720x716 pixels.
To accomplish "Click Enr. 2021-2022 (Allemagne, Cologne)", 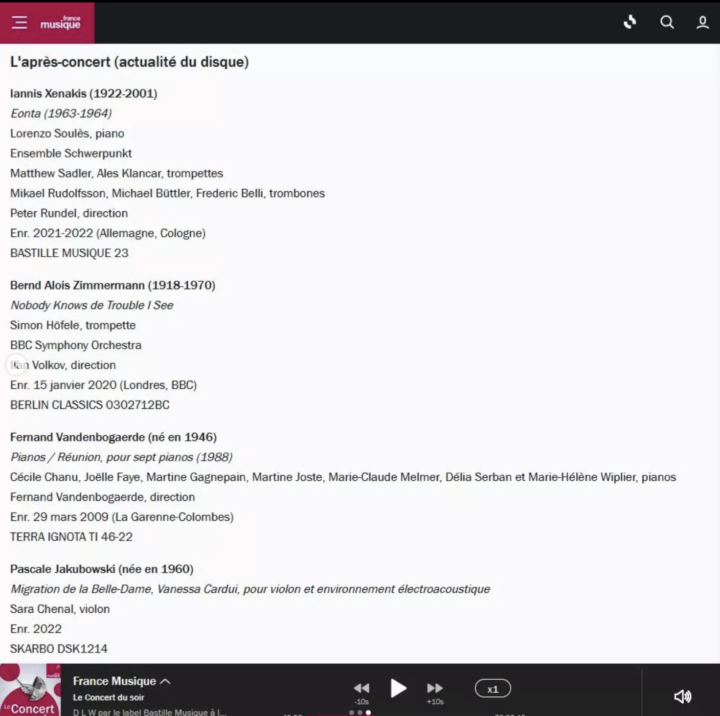I will (x=108, y=233).
